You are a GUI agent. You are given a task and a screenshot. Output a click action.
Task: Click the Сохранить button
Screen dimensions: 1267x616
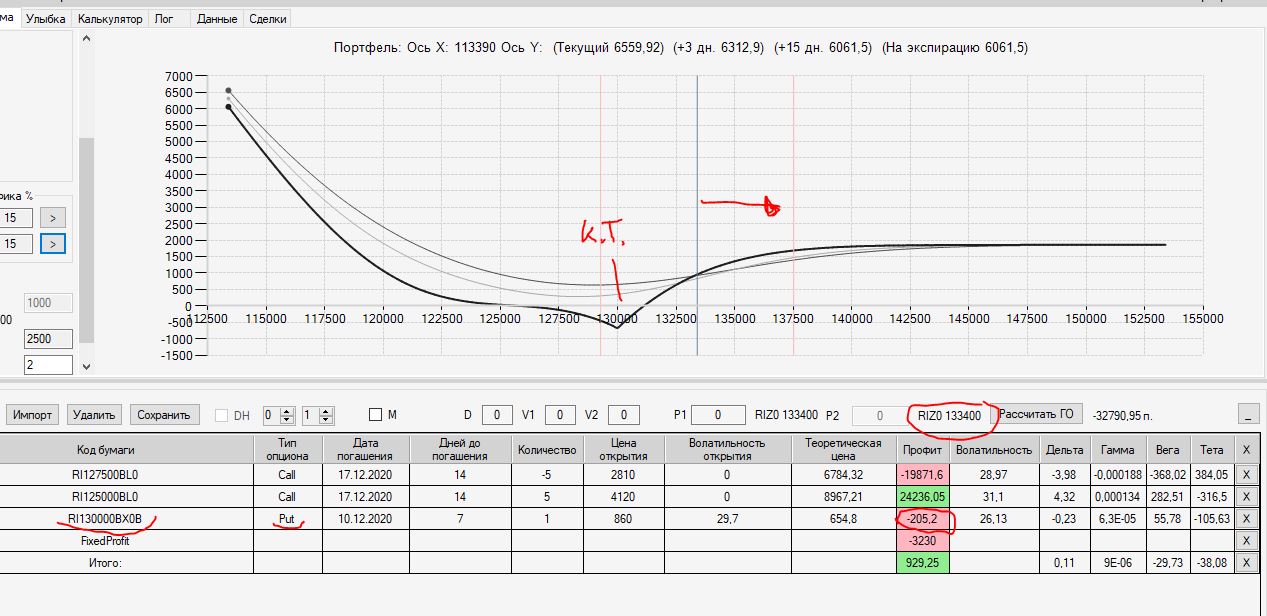[x=165, y=414]
